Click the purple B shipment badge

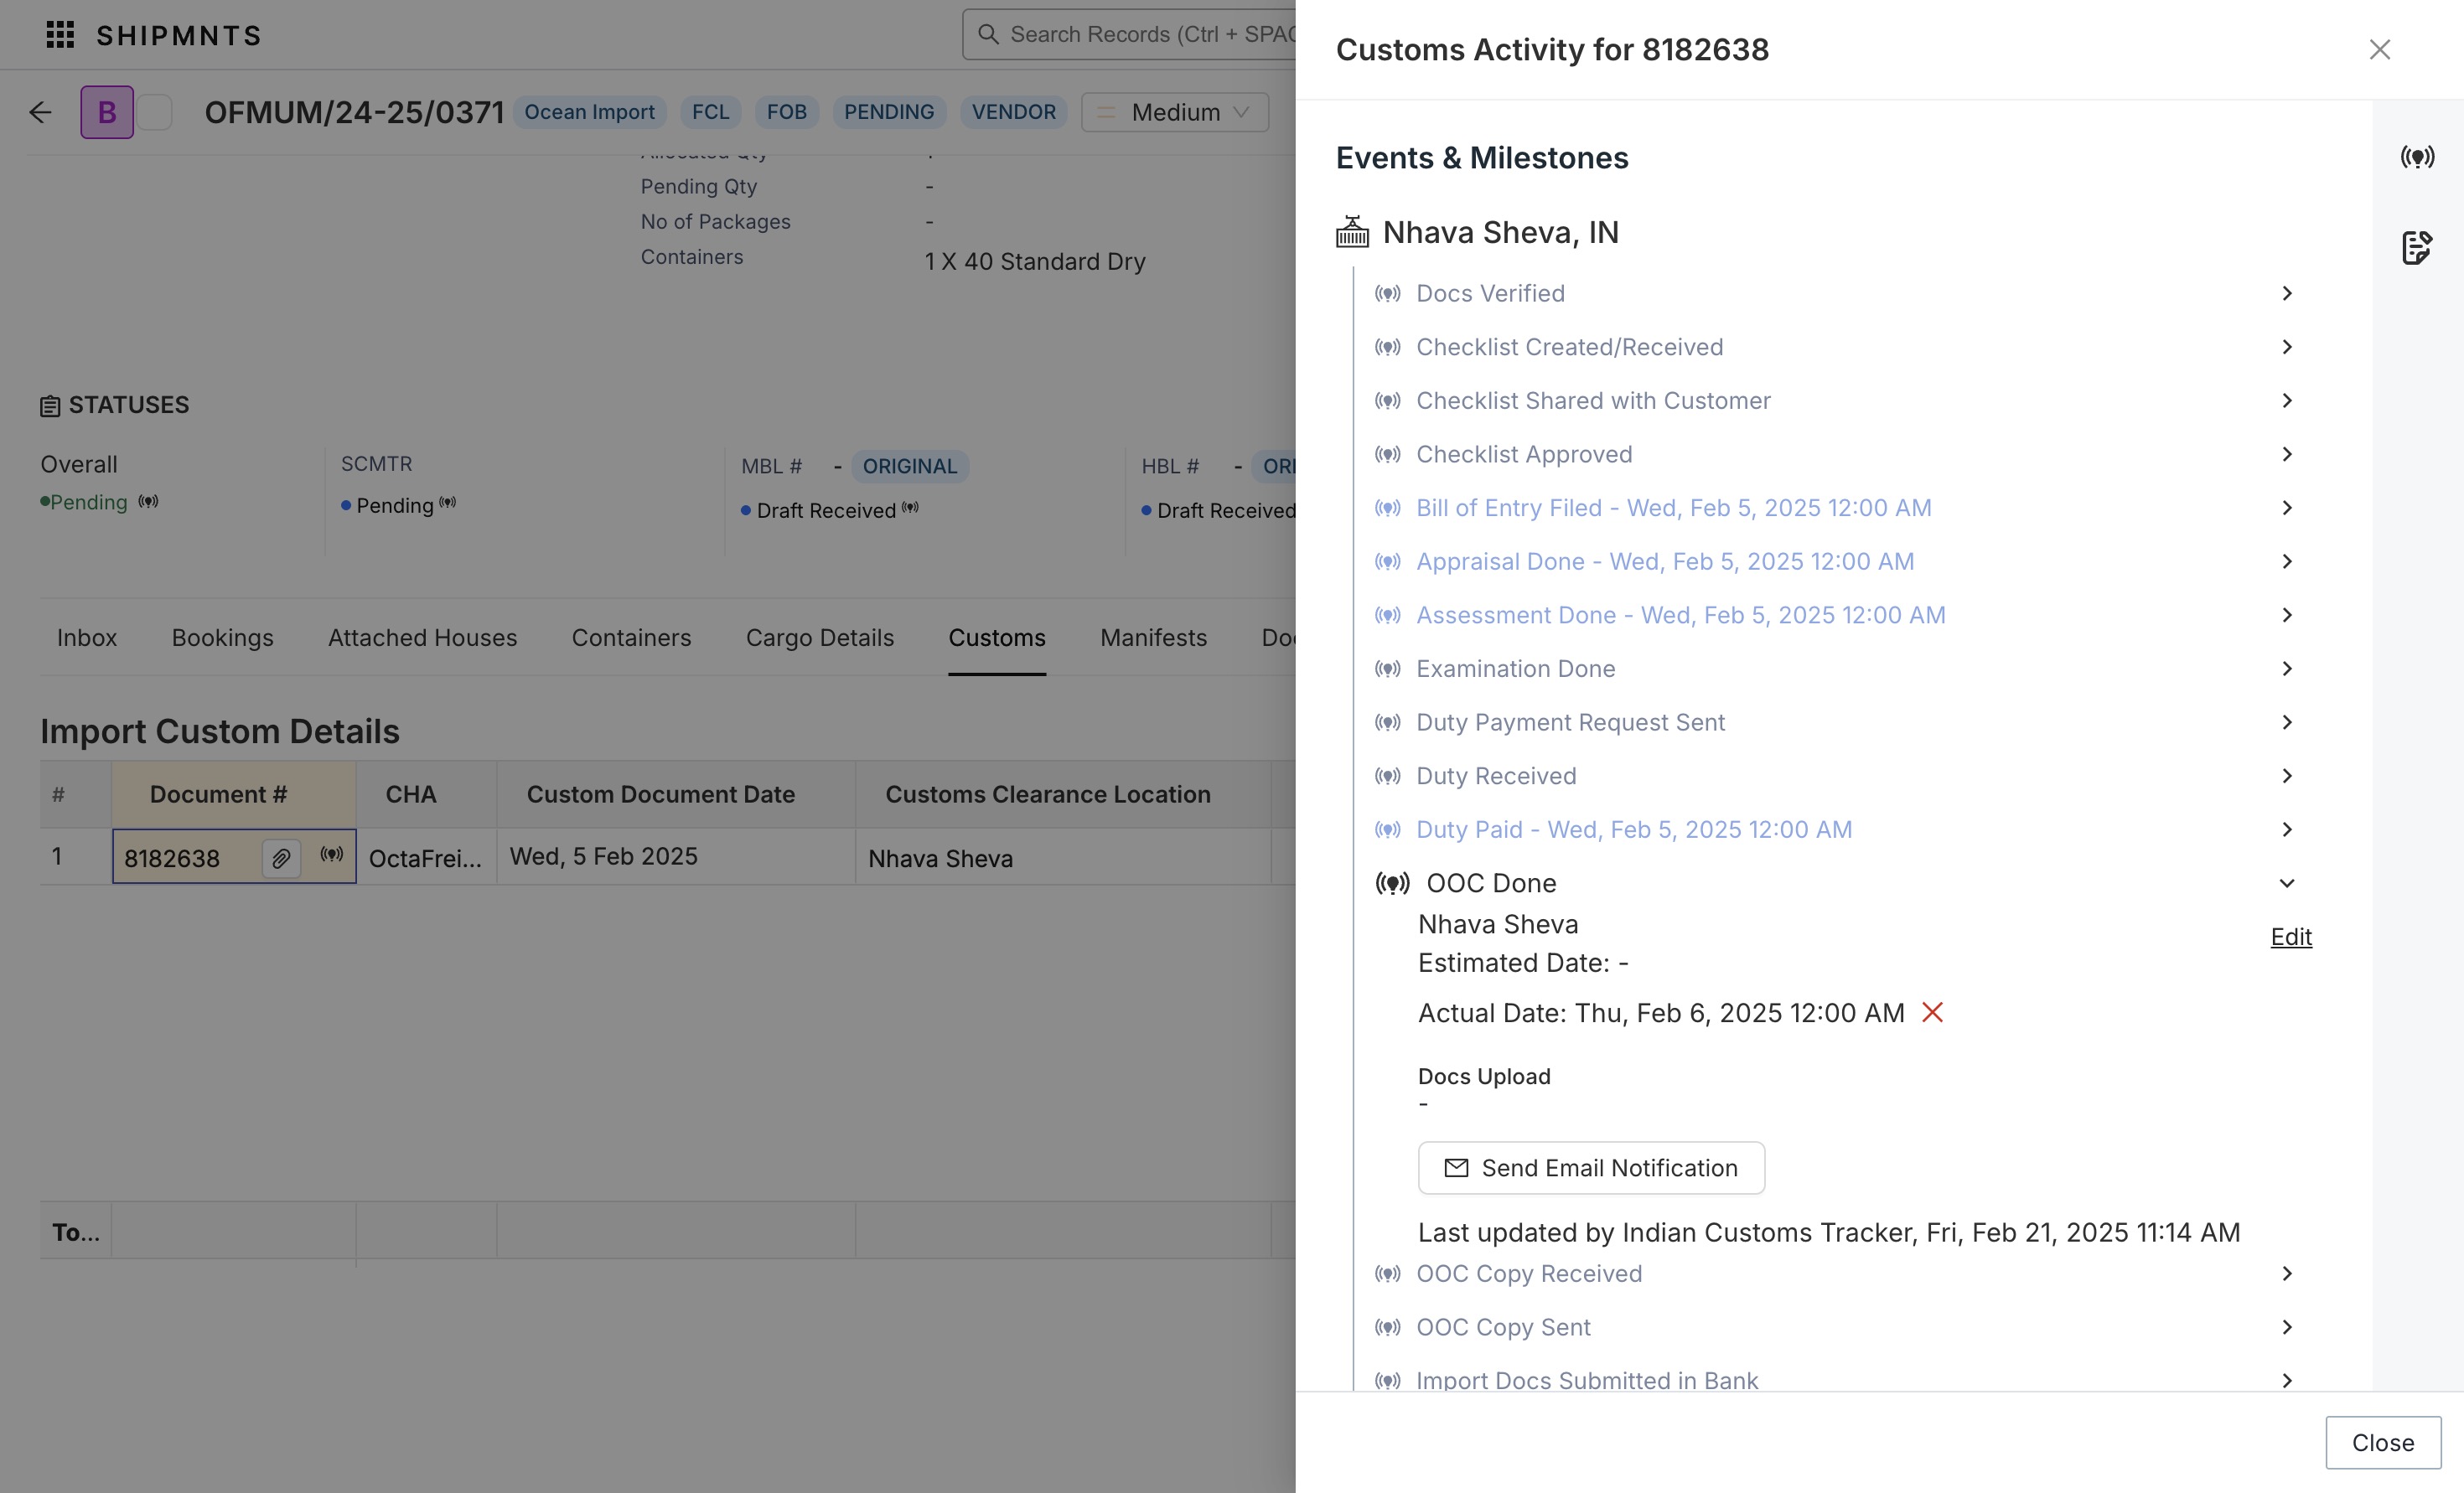click(x=107, y=112)
